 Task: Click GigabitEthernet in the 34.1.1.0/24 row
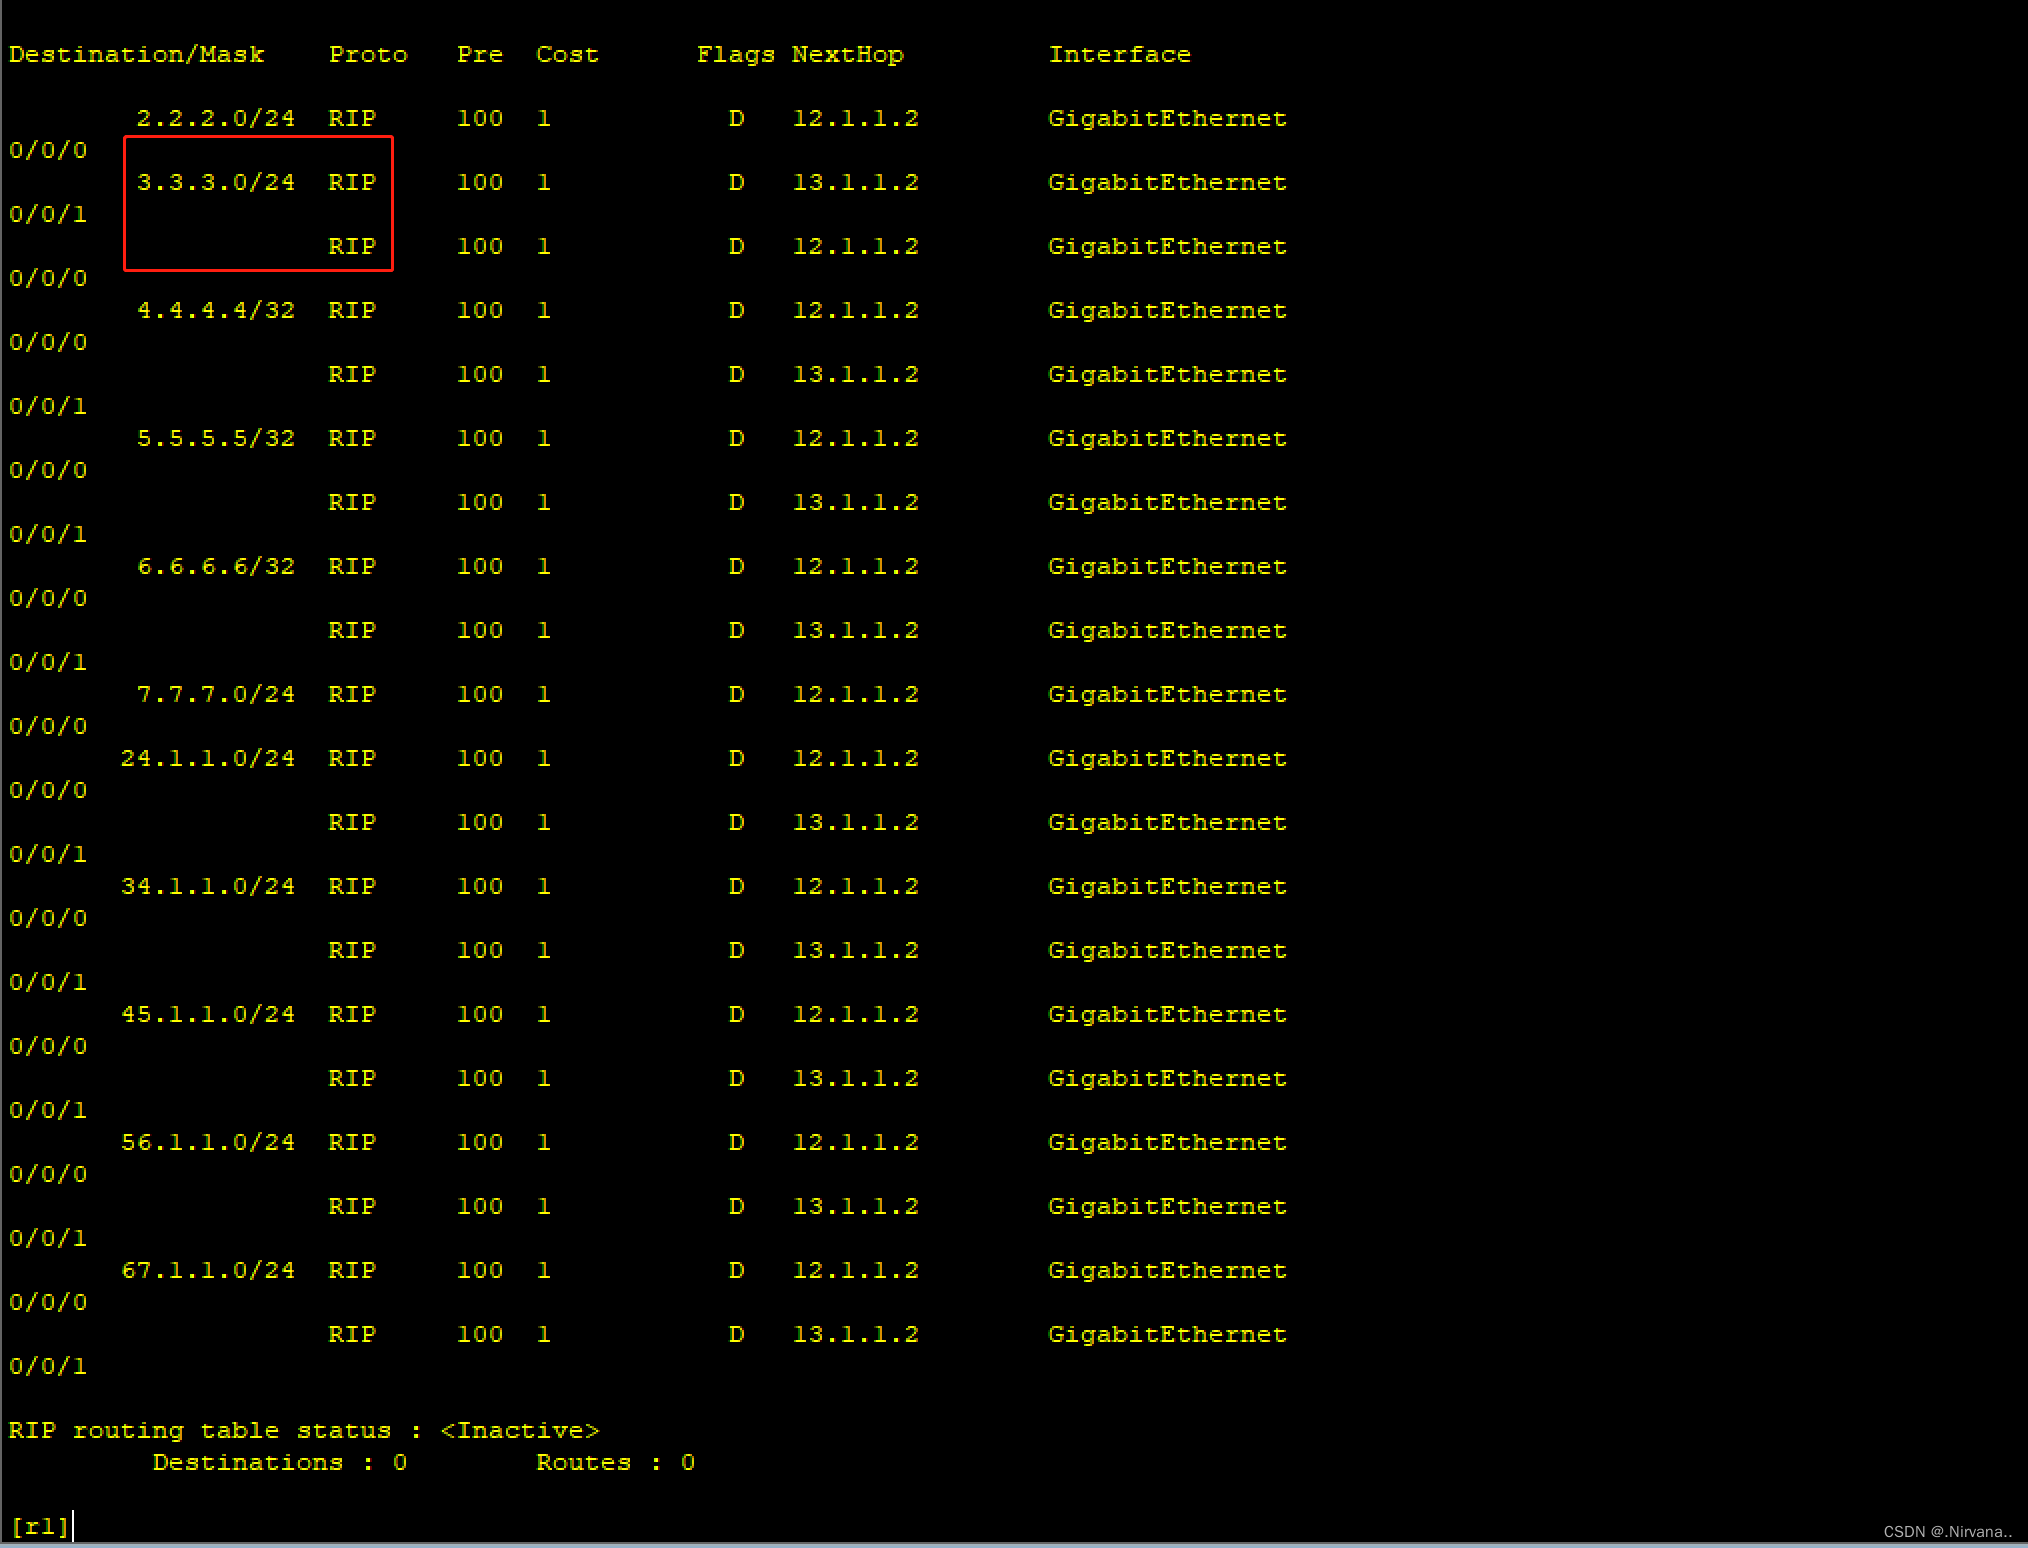1168,887
